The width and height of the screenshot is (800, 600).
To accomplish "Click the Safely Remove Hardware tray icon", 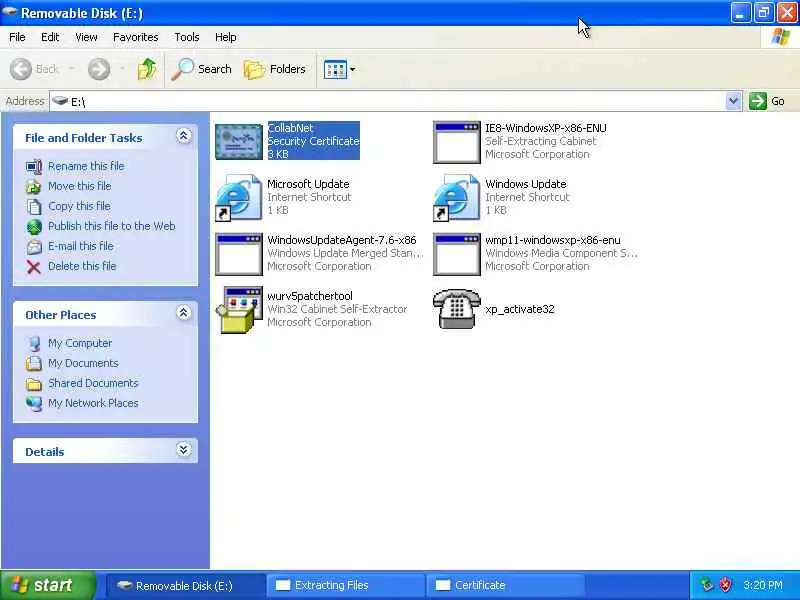I will [x=706, y=585].
